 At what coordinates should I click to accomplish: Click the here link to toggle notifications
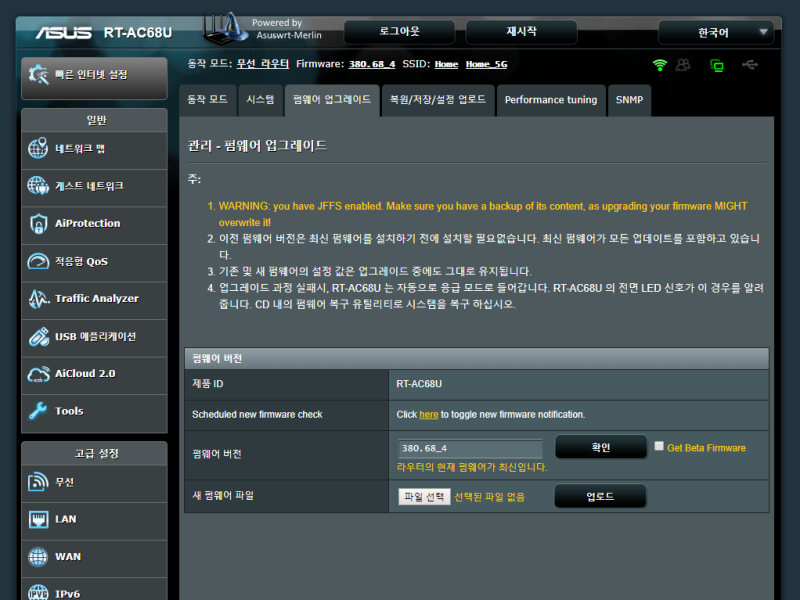point(429,414)
